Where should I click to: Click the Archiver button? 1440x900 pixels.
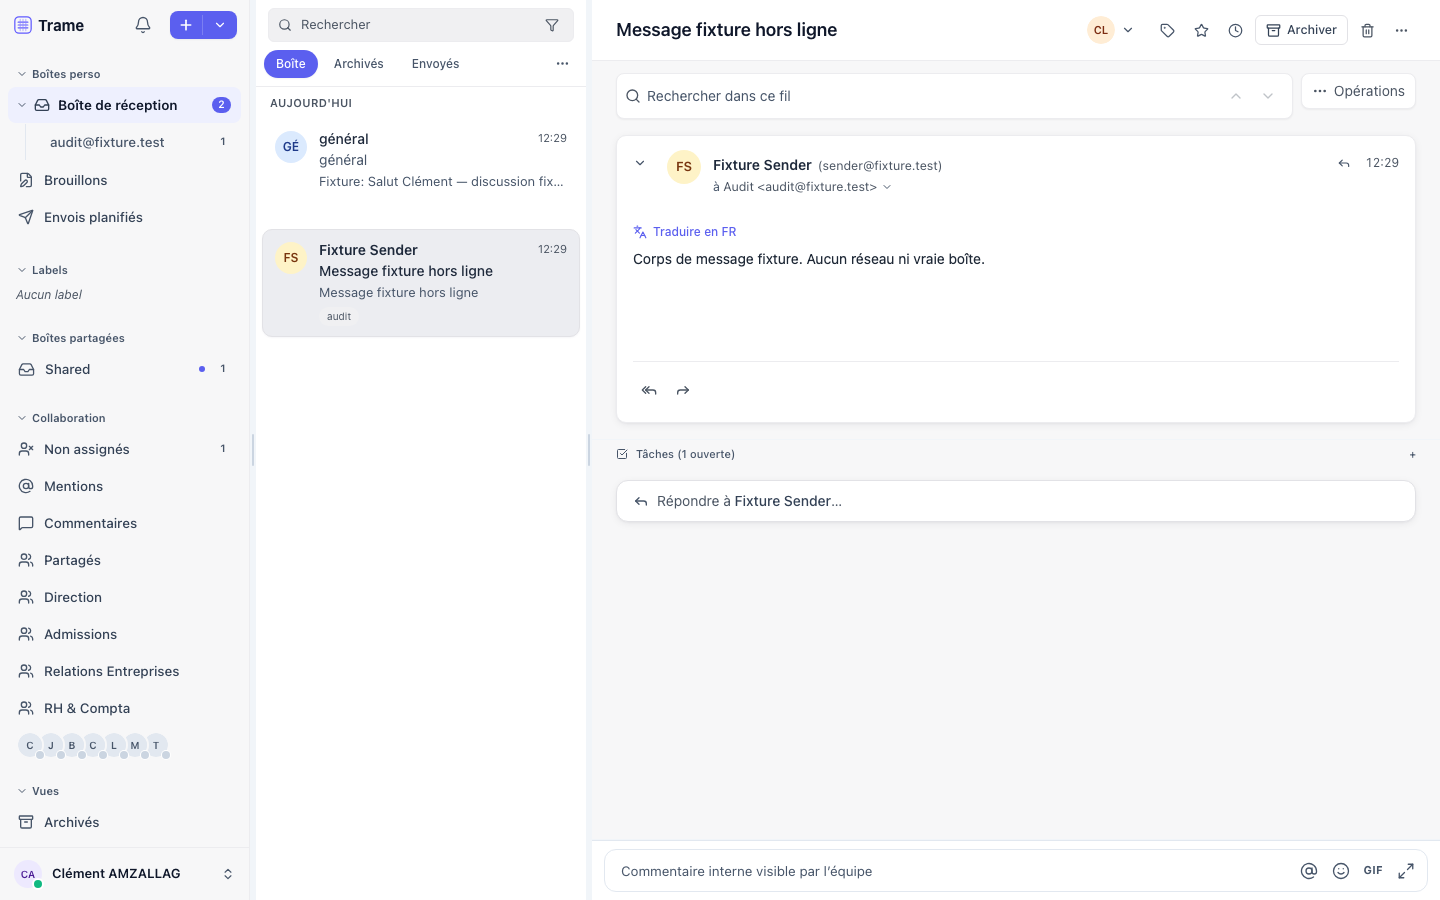[x=1301, y=30]
